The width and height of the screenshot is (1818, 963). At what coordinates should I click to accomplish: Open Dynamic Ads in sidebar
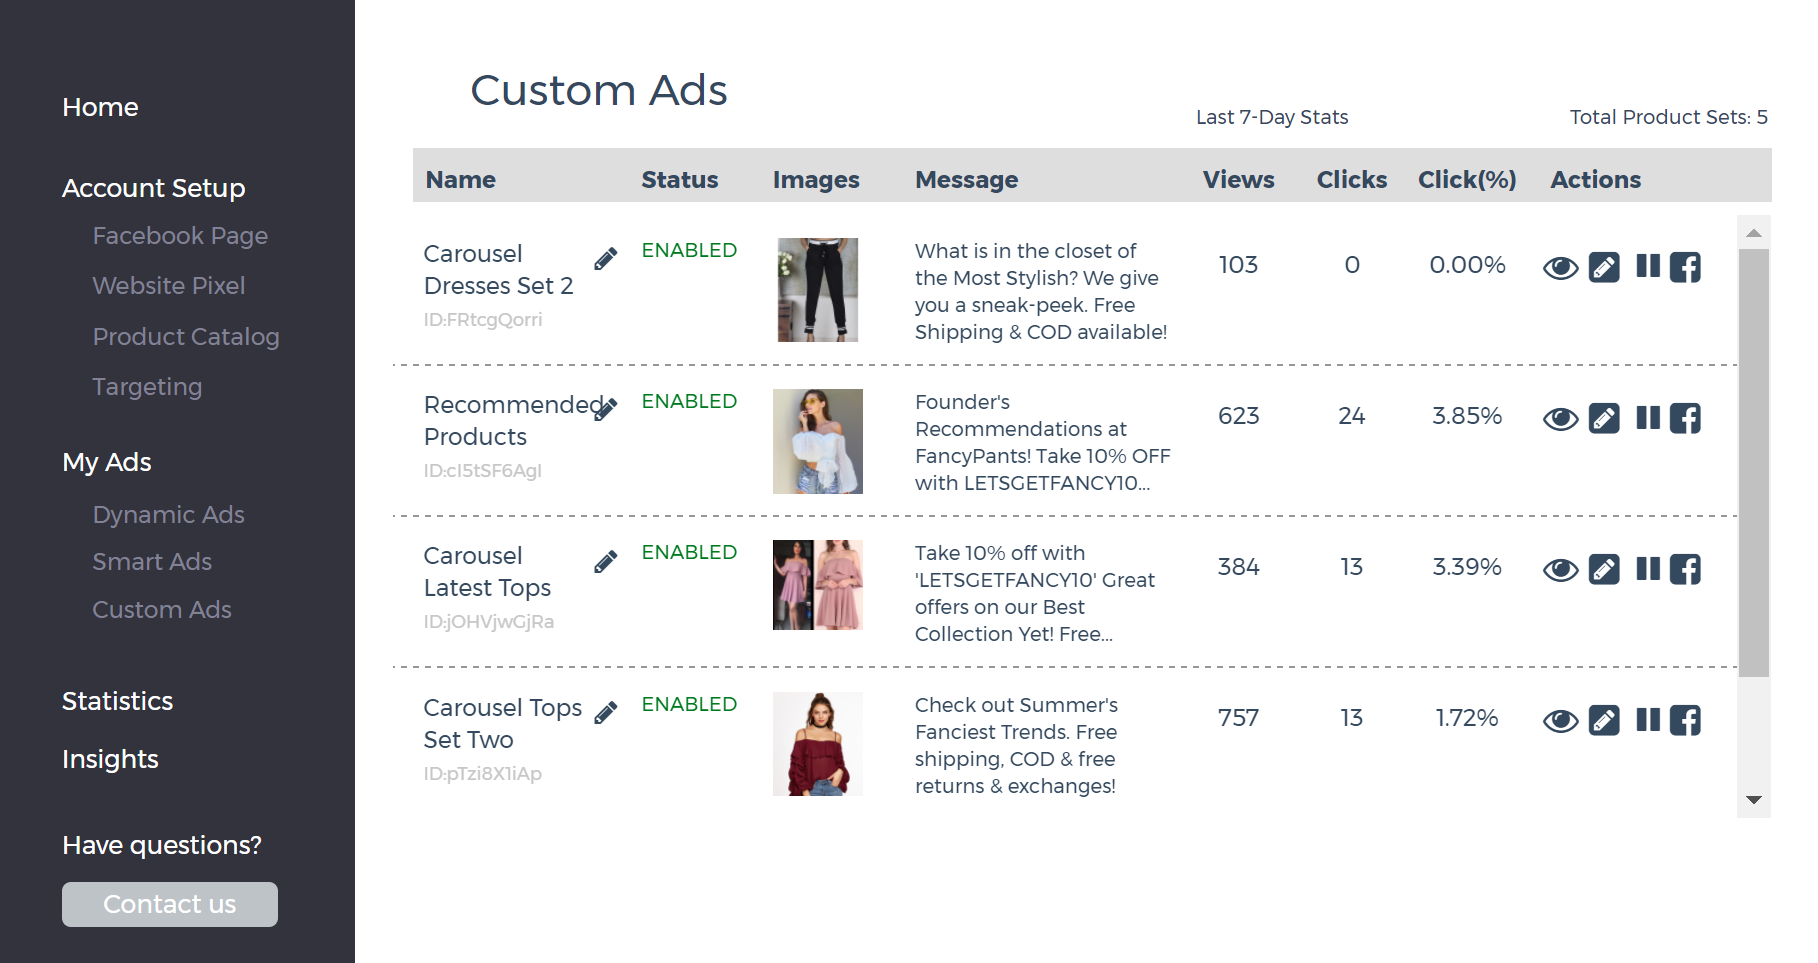tap(168, 514)
